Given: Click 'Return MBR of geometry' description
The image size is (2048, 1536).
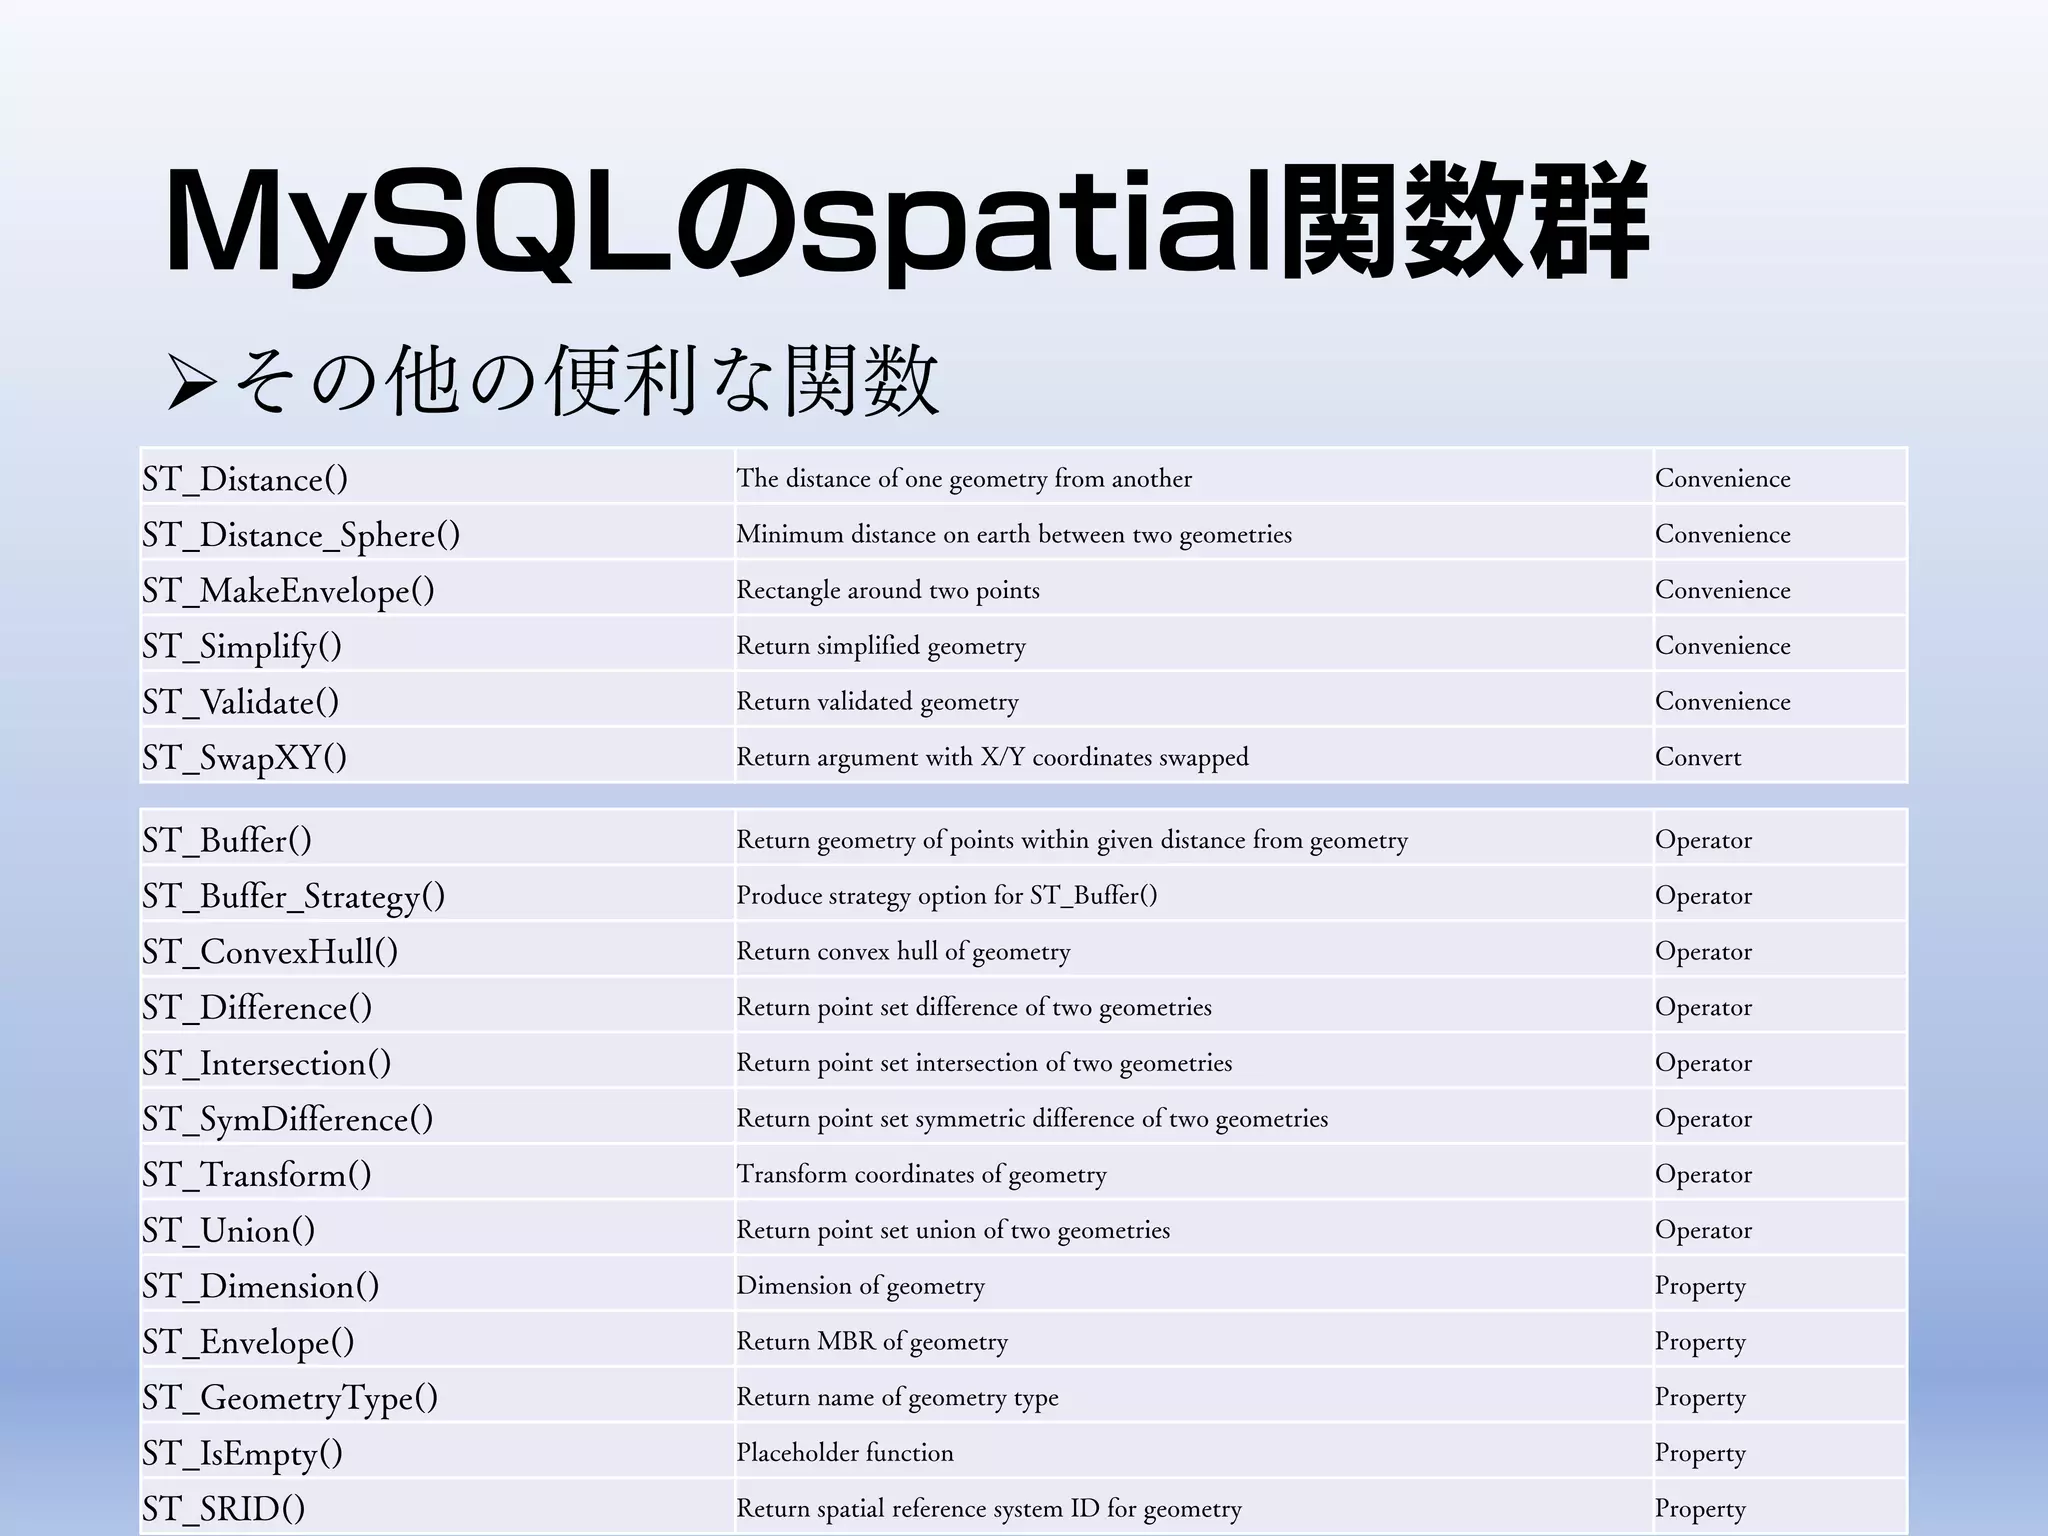Looking at the screenshot, I should click(x=872, y=1342).
